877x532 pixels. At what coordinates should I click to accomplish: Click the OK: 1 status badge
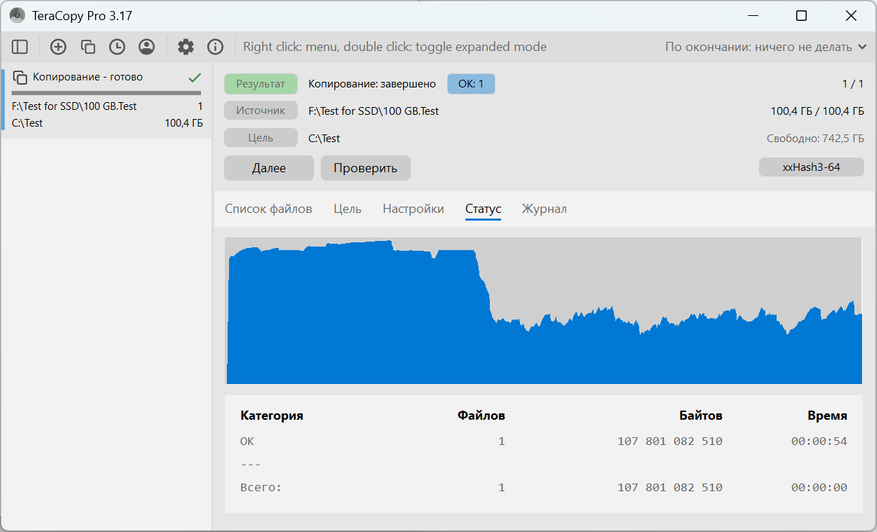[470, 84]
